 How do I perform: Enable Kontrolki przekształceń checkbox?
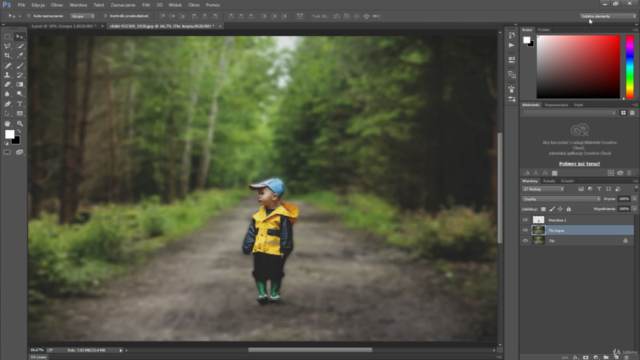[x=105, y=16]
